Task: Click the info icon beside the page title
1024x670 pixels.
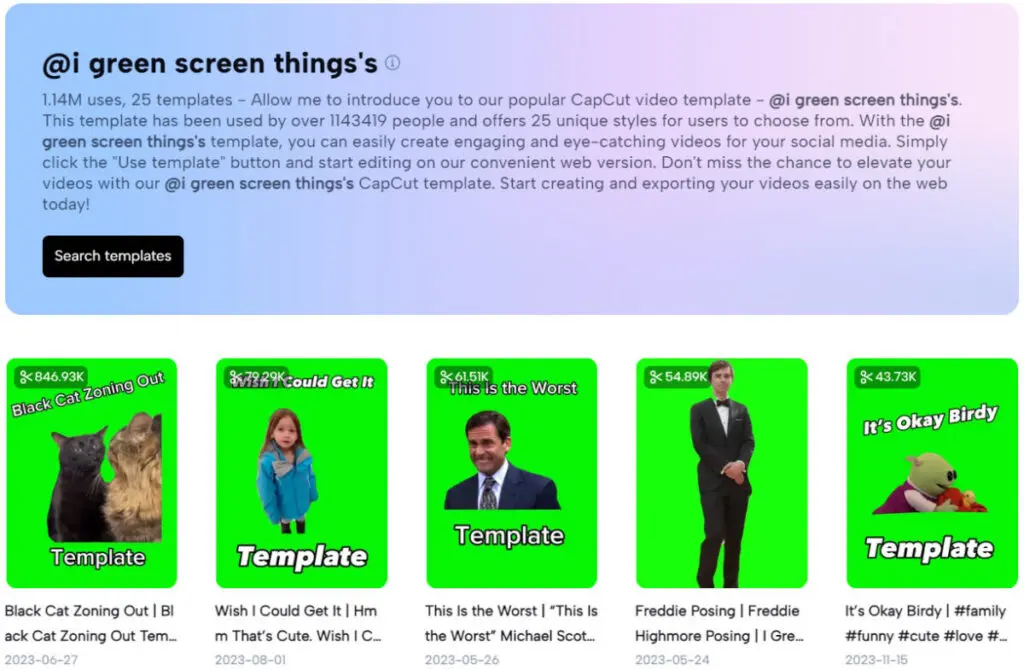Action: click(392, 63)
